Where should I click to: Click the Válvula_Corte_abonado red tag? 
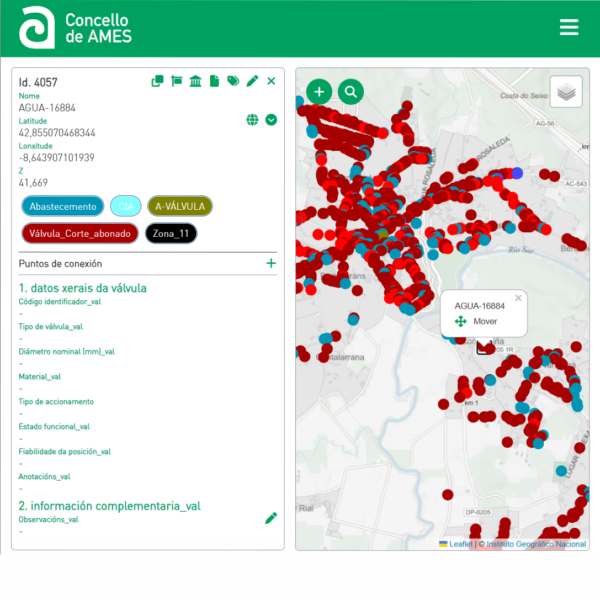79,233
